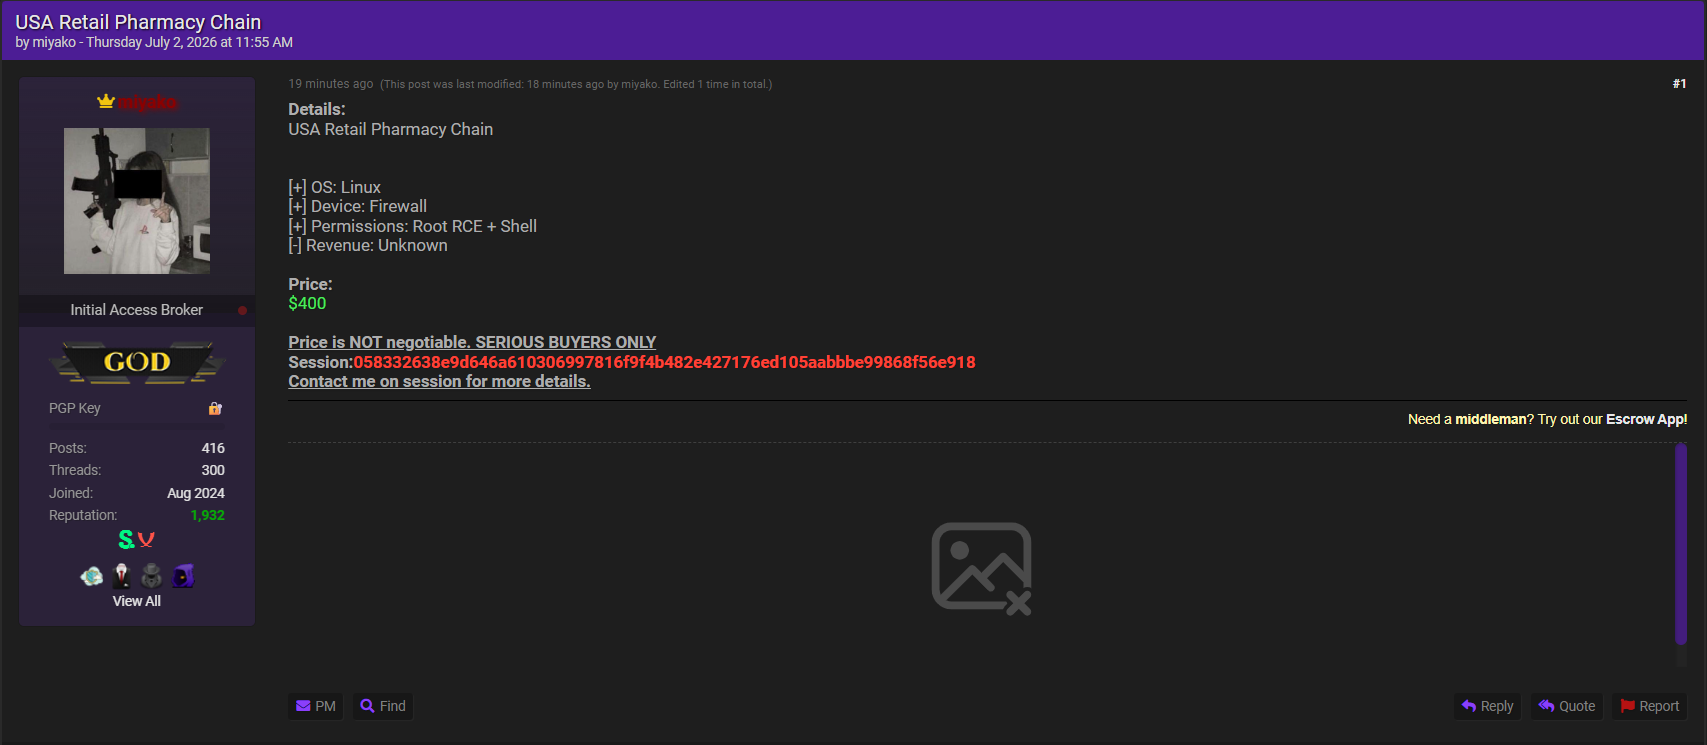Click the red V badge icon
1707x745 pixels.
coord(146,540)
